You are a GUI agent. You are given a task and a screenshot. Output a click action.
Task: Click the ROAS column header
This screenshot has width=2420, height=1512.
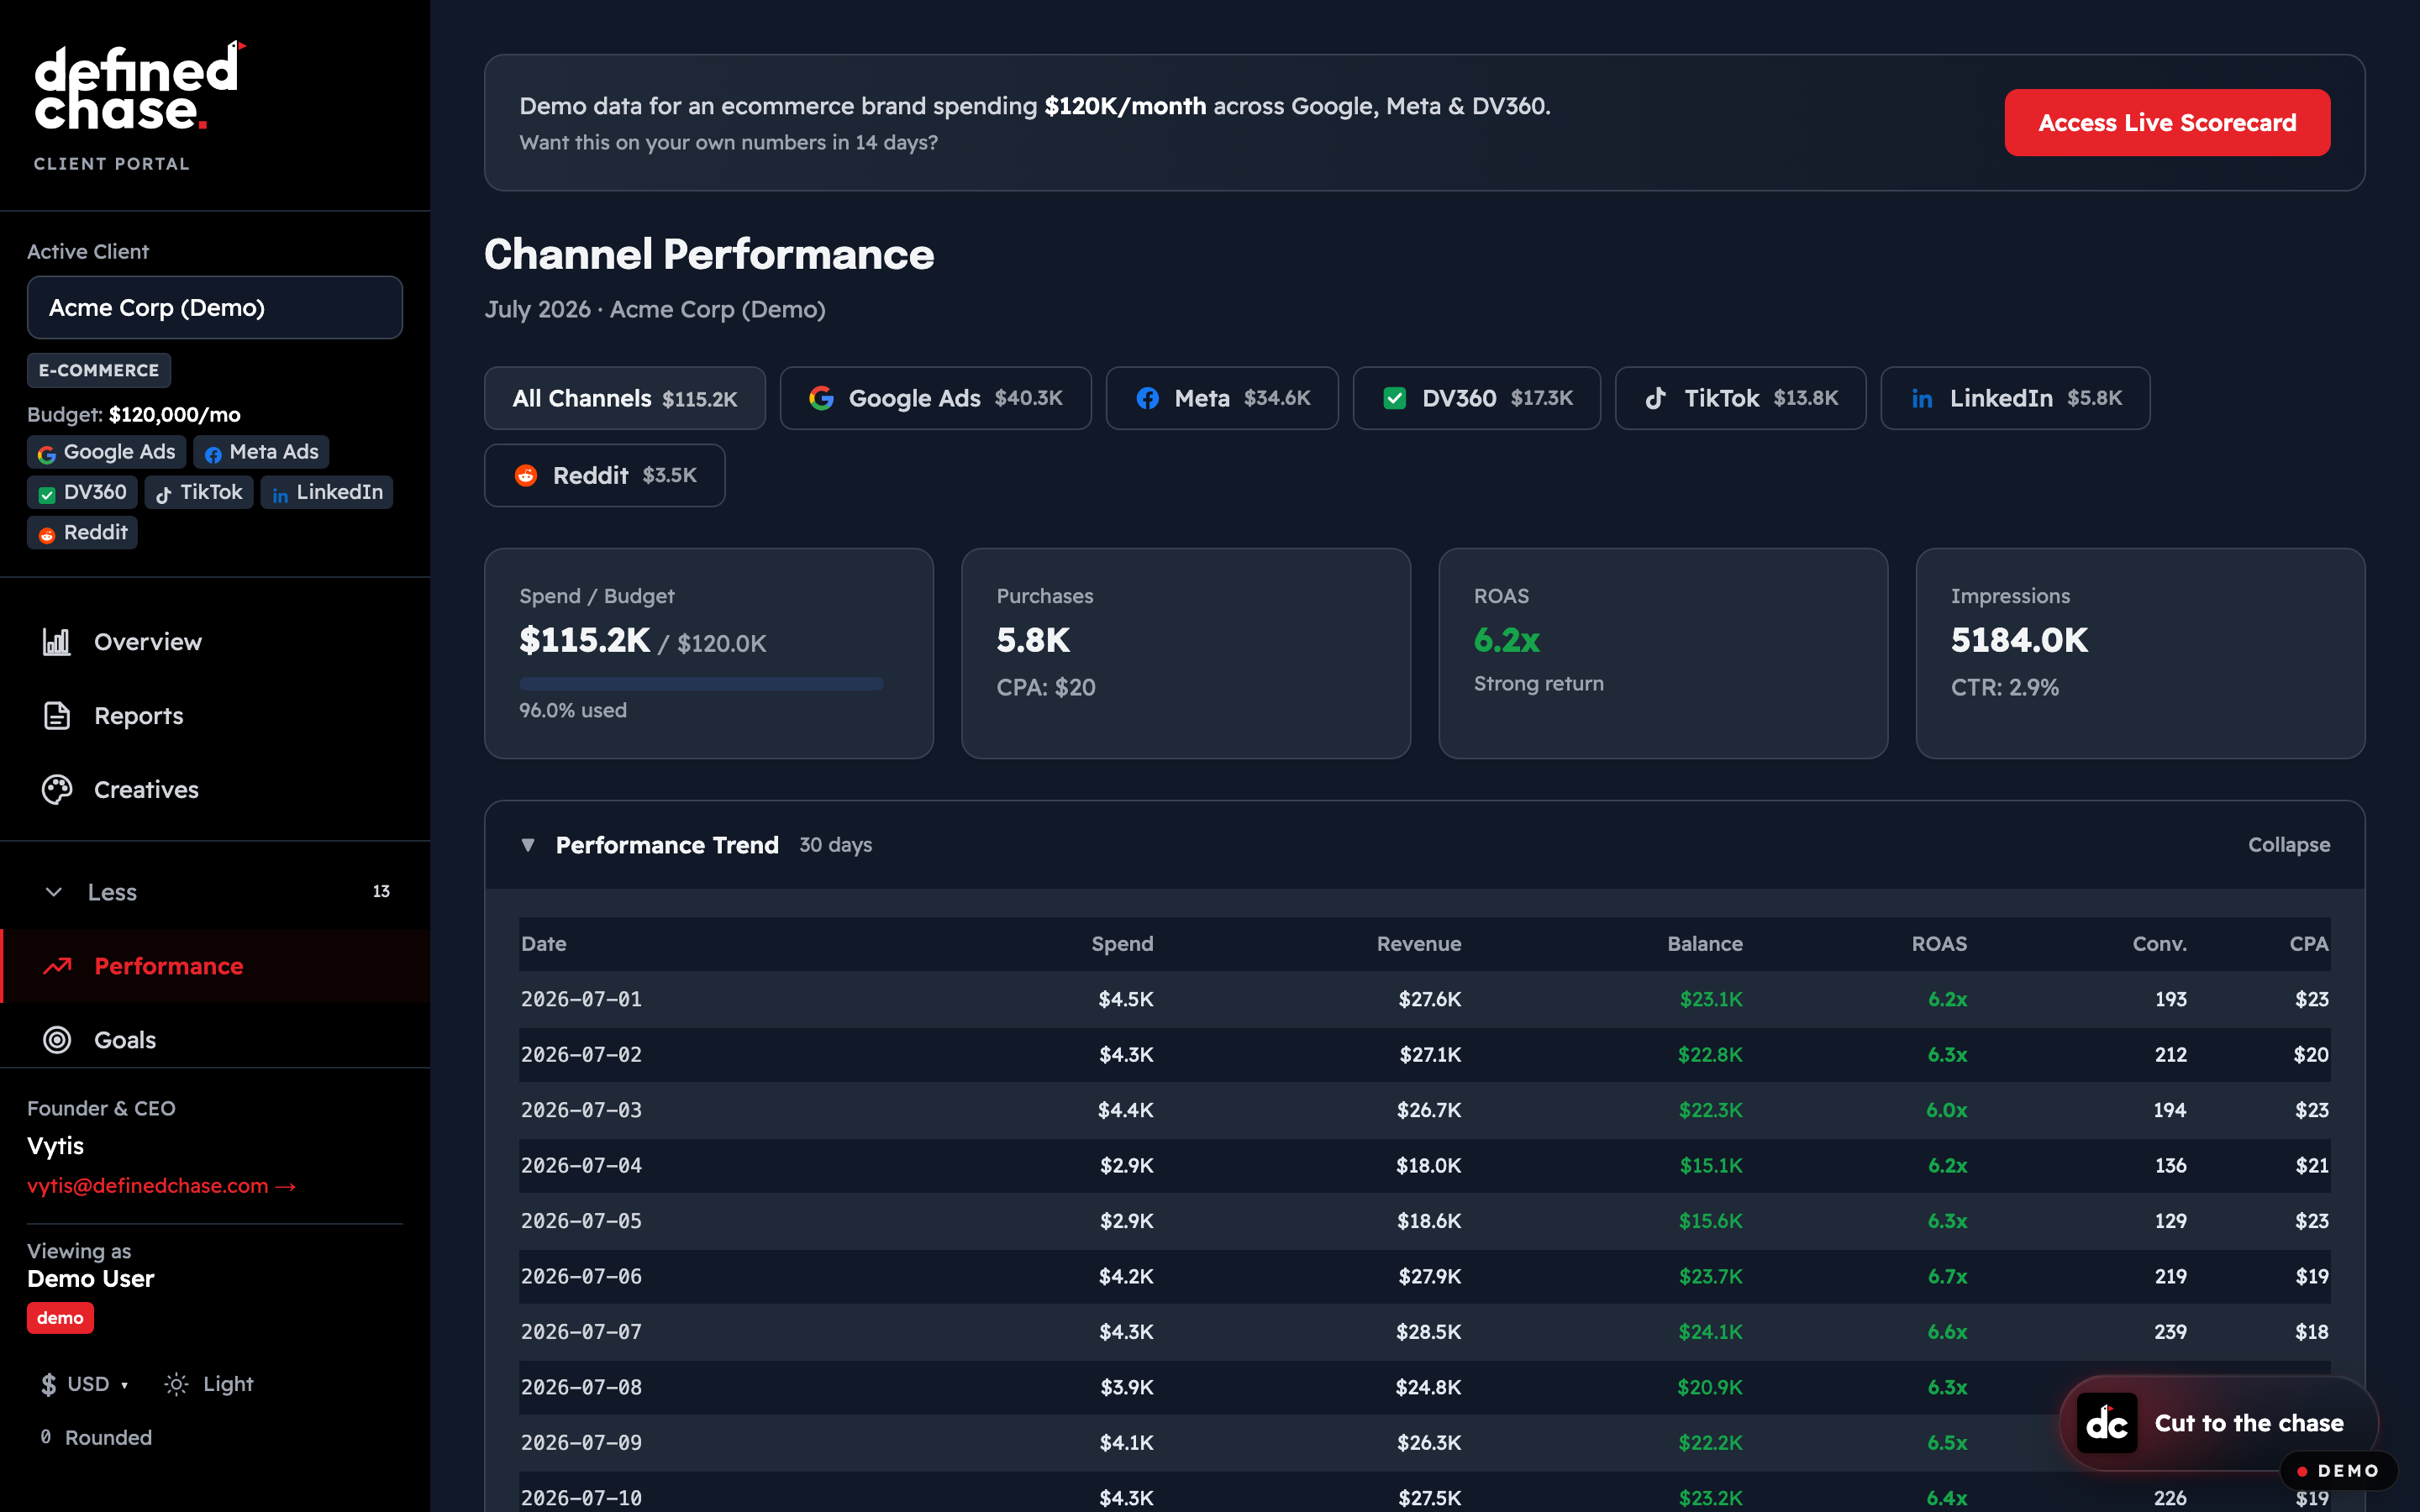tap(1939, 944)
